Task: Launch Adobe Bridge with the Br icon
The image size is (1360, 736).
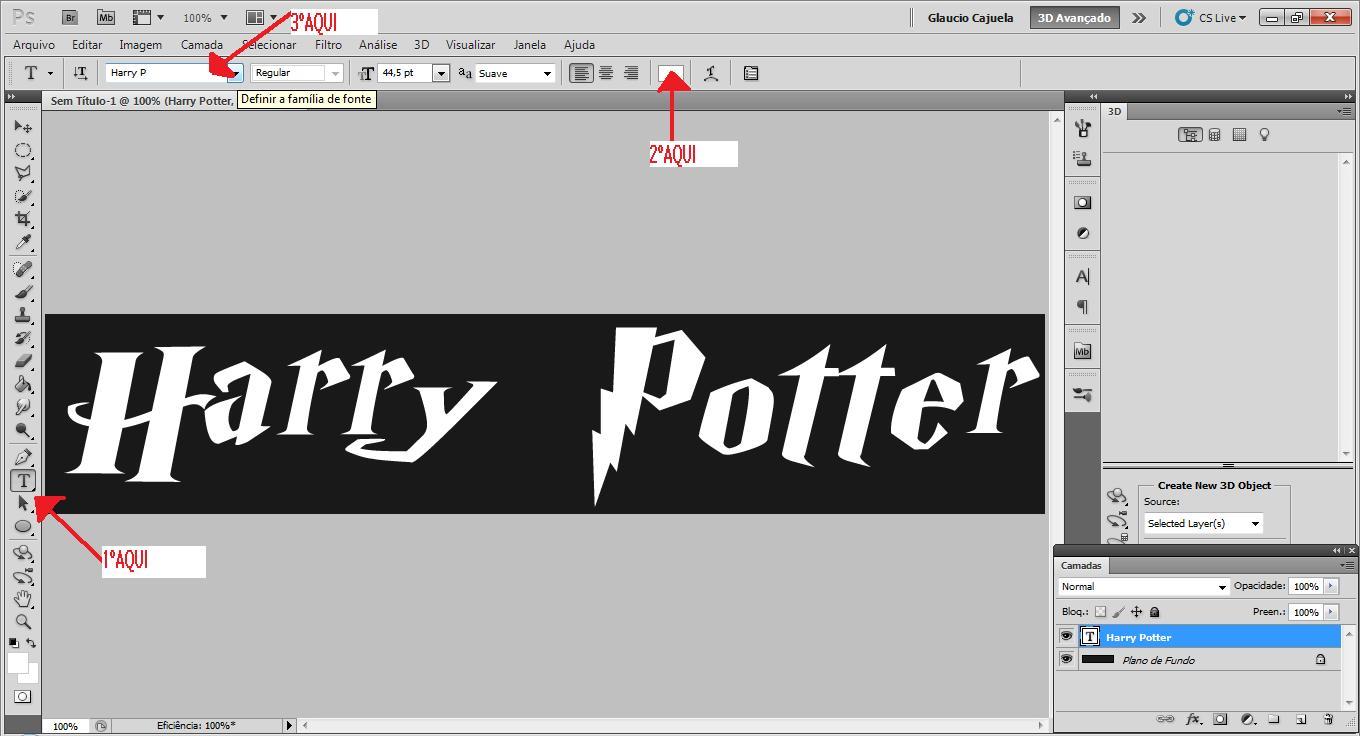Action: click(70, 17)
